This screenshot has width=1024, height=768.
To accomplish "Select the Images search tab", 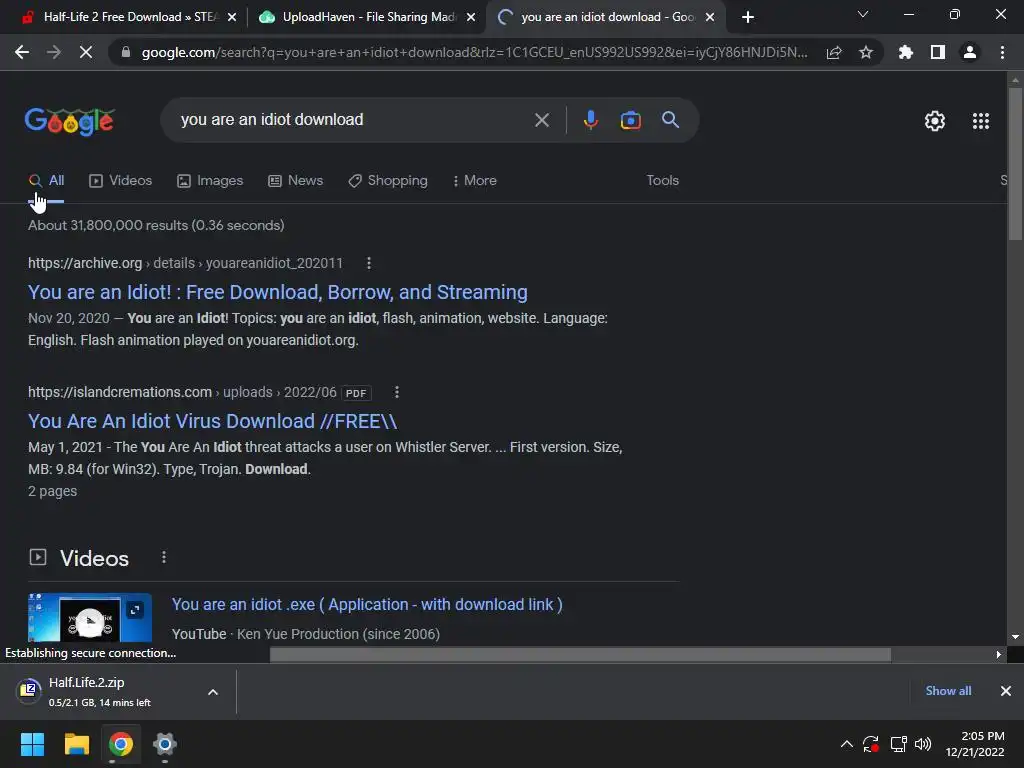I will pos(210,181).
